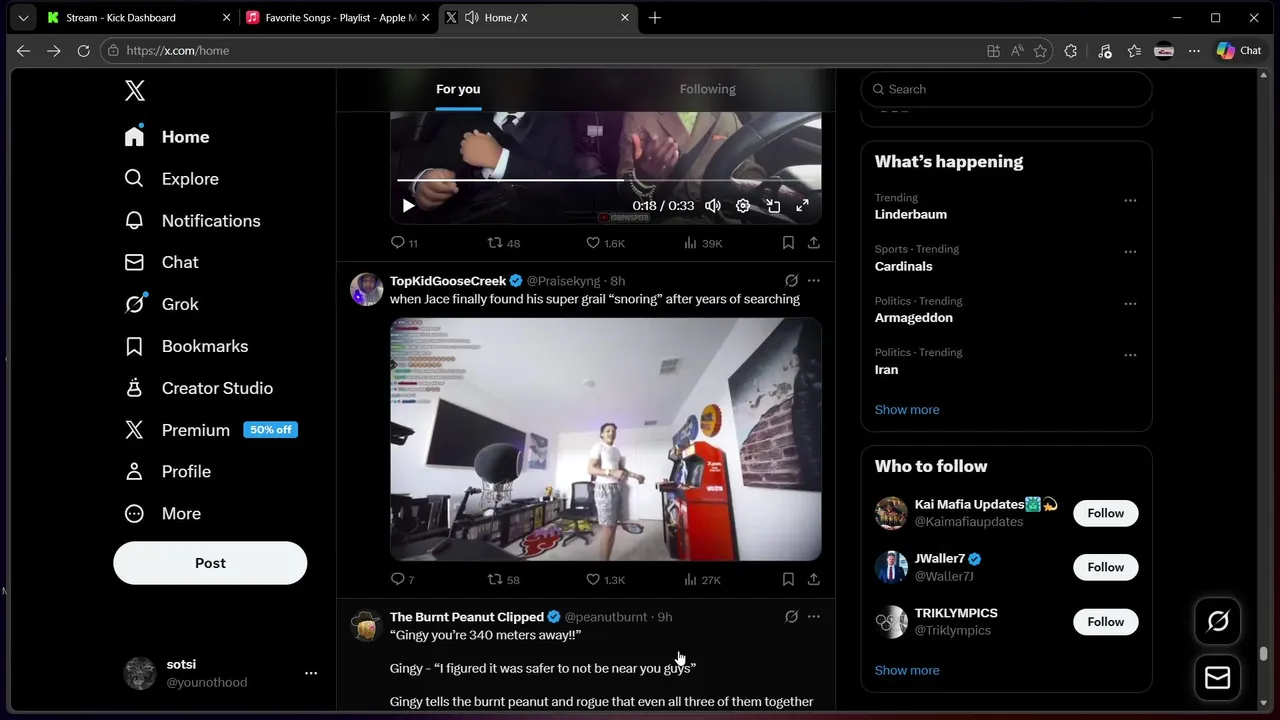Open Notifications from the sidebar
The image size is (1280, 720).
(x=192, y=221)
